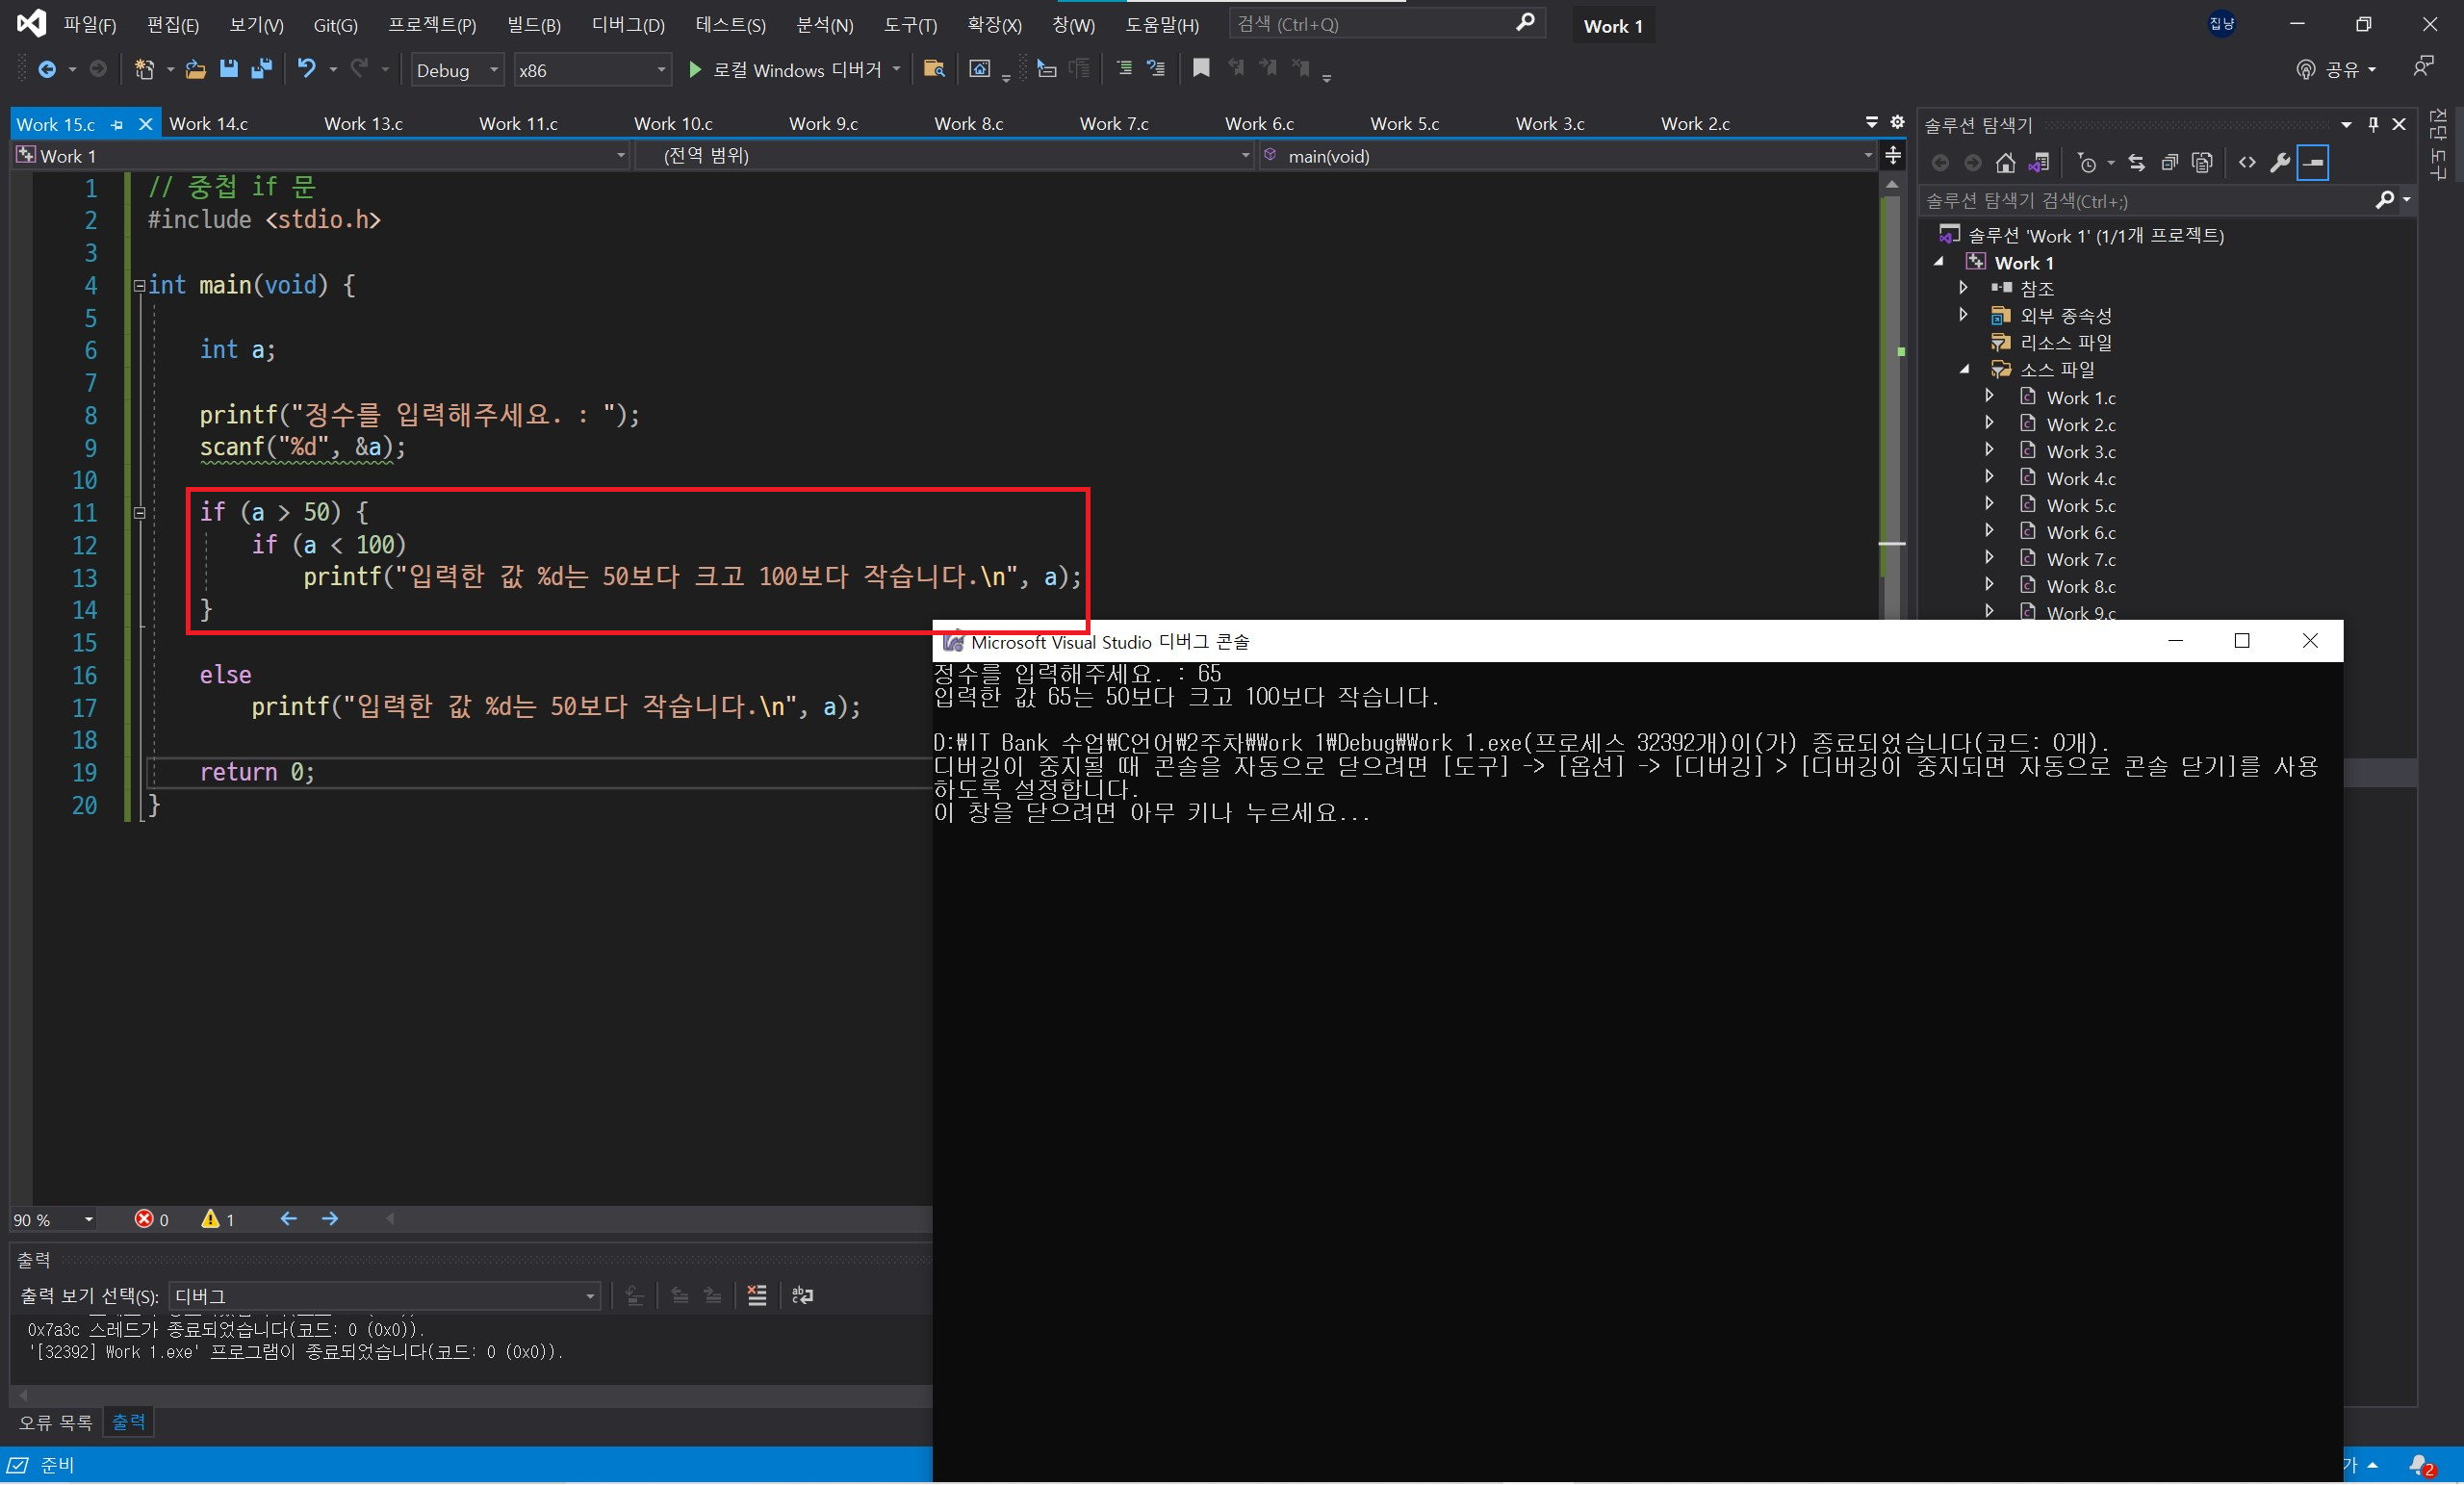
Task: Click the bookmark toggle icon
Action: [1201, 68]
